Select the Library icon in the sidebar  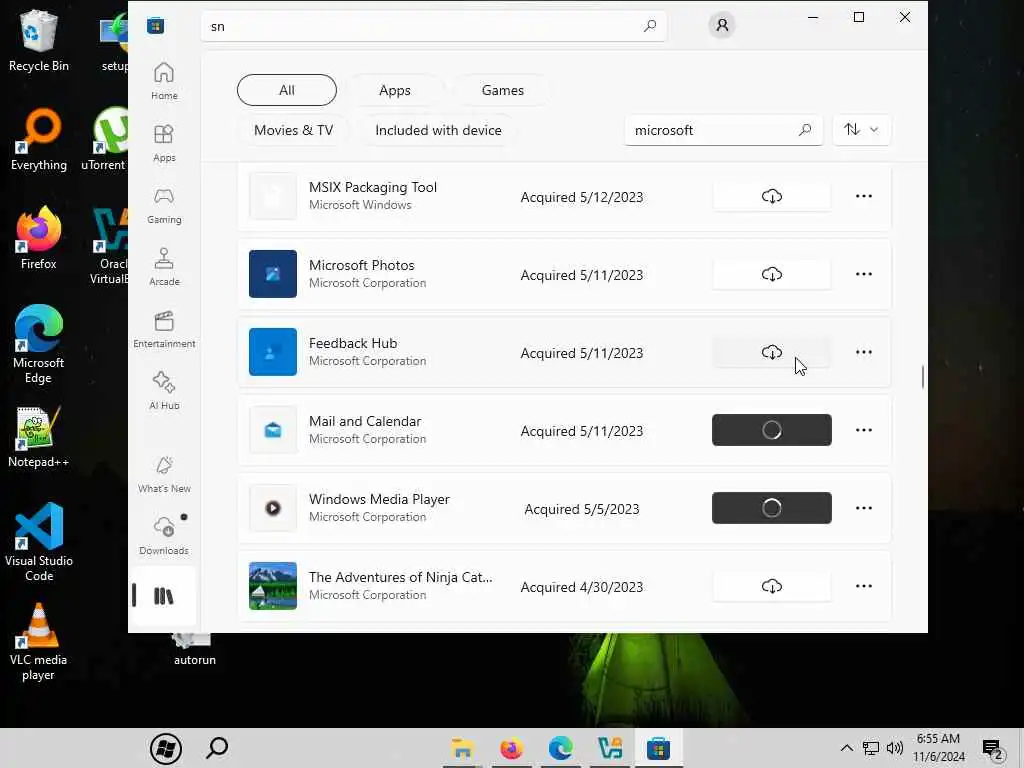164,596
